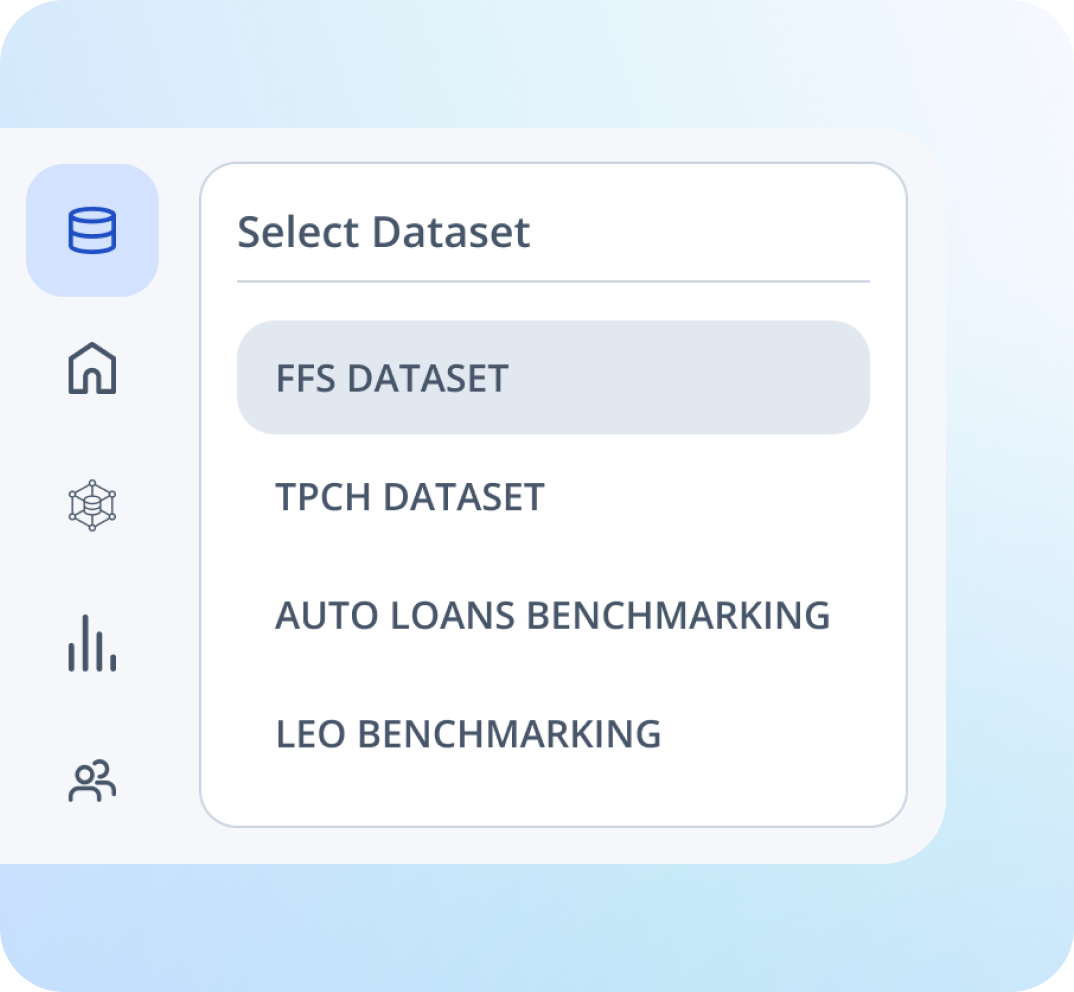Click the users icon in the sidebar
Image resolution: width=1074 pixels, height=992 pixels.
tap(92, 781)
